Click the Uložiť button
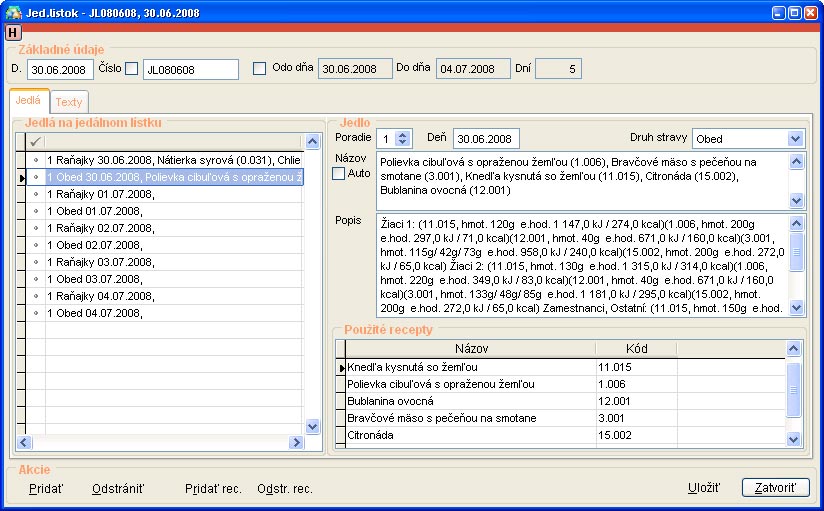Image resolution: width=824 pixels, height=511 pixels. (703, 488)
